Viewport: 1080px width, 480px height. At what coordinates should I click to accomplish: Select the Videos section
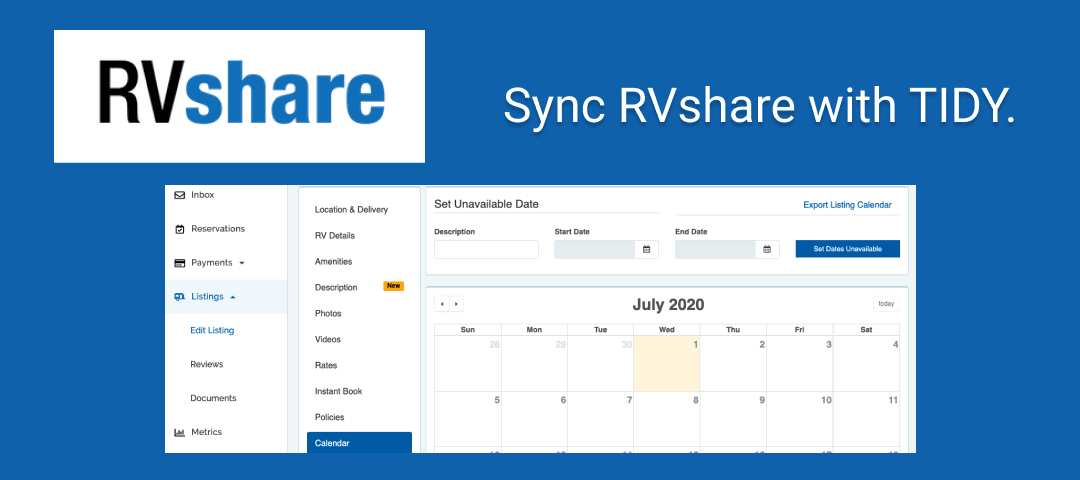point(328,340)
